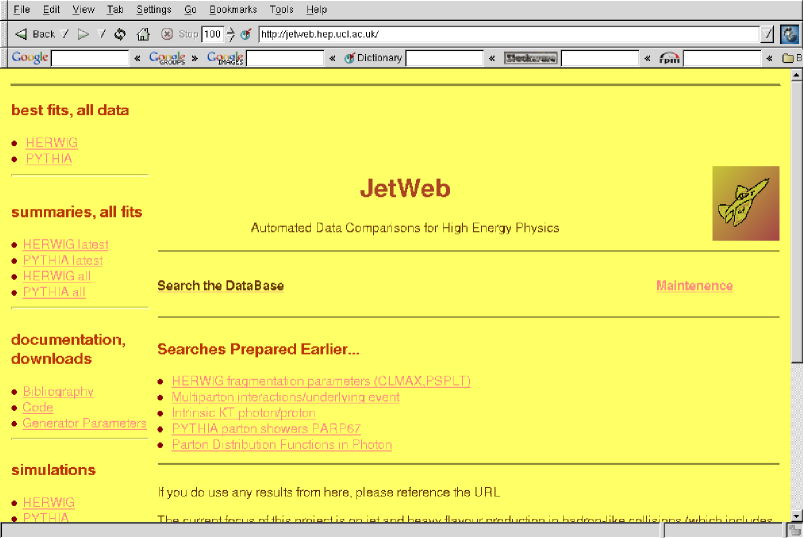Click the Google logo in bookmarks toolbar
The height and width of the screenshot is (538, 804).
click(30, 57)
